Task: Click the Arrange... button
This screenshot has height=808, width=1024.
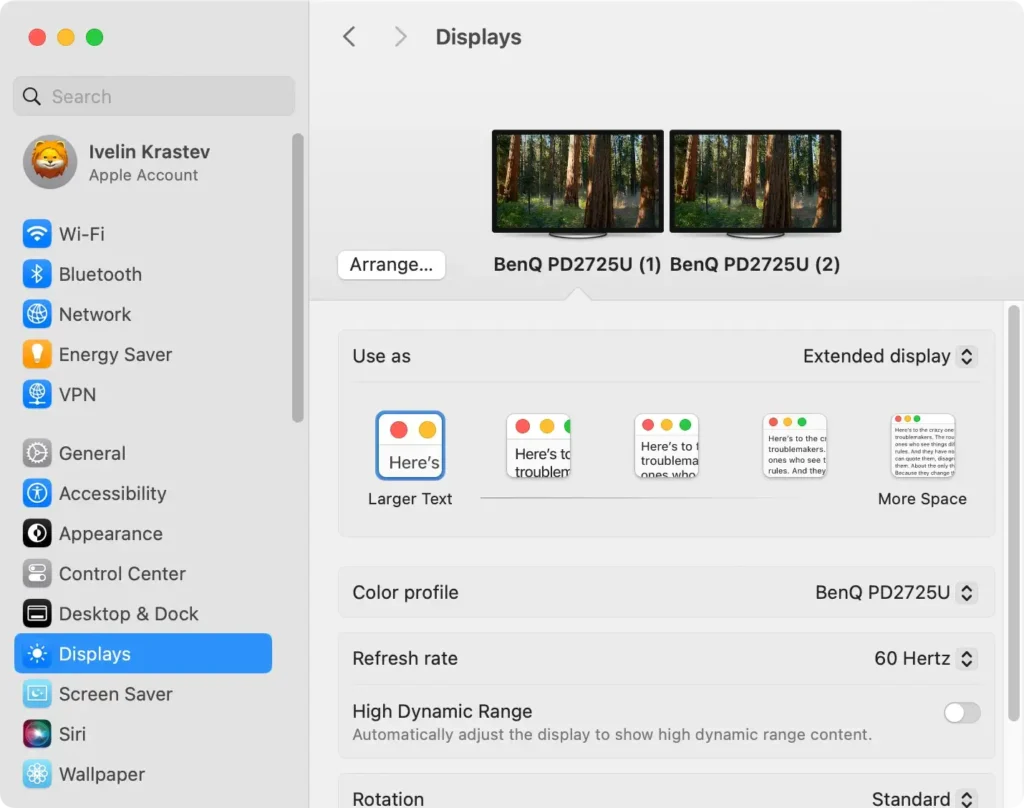Action: tap(391, 265)
